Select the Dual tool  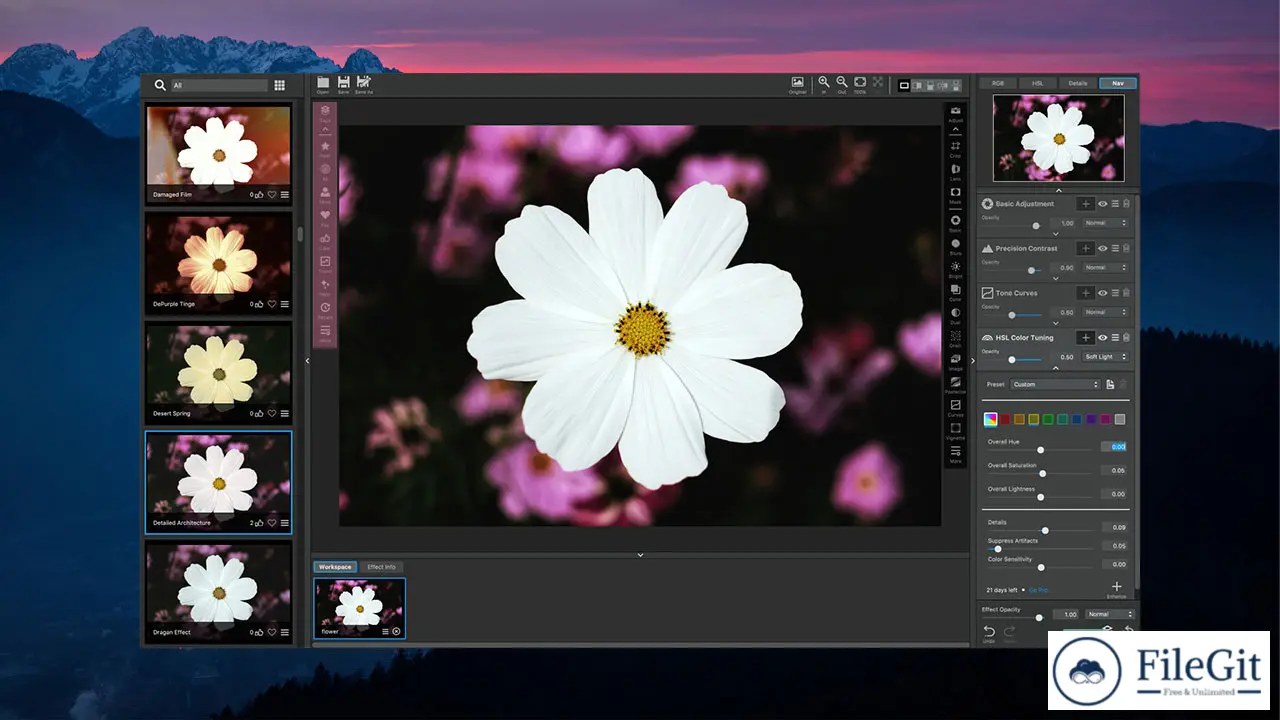click(955, 312)
